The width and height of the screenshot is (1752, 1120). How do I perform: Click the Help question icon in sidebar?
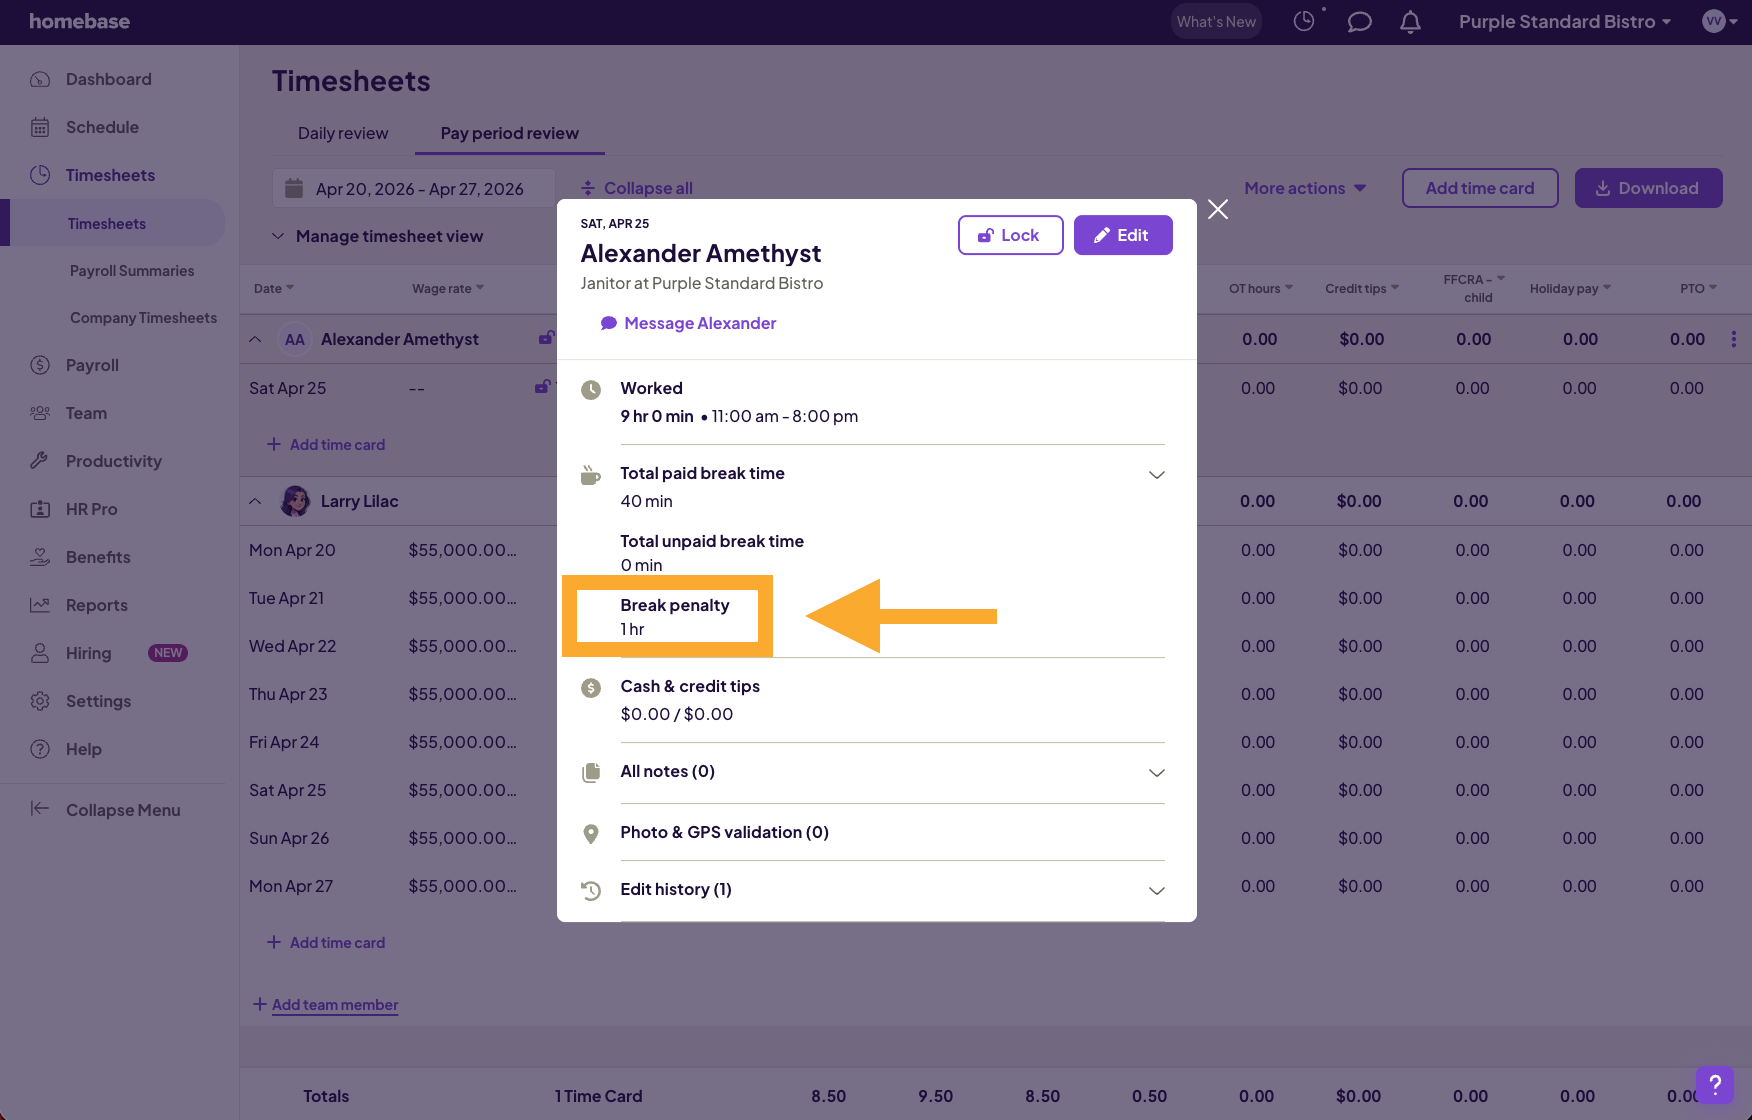click(x=40, y=749)
